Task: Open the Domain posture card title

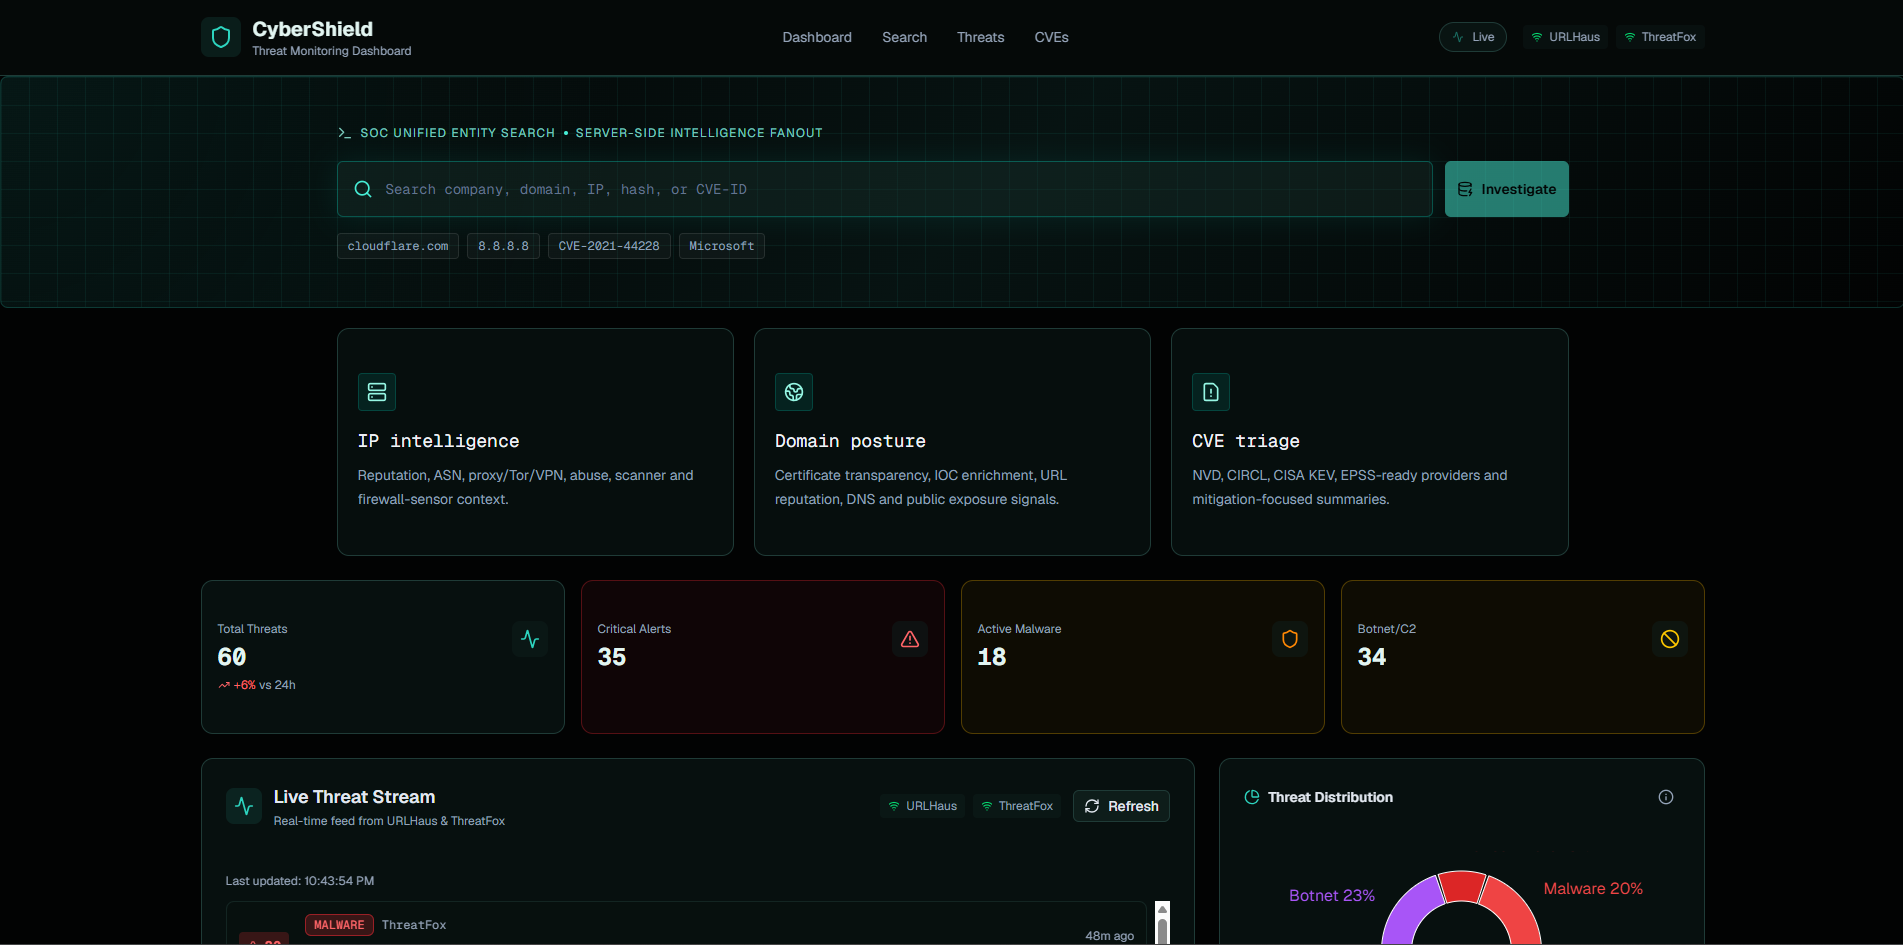Action: [x=850, y=441]
